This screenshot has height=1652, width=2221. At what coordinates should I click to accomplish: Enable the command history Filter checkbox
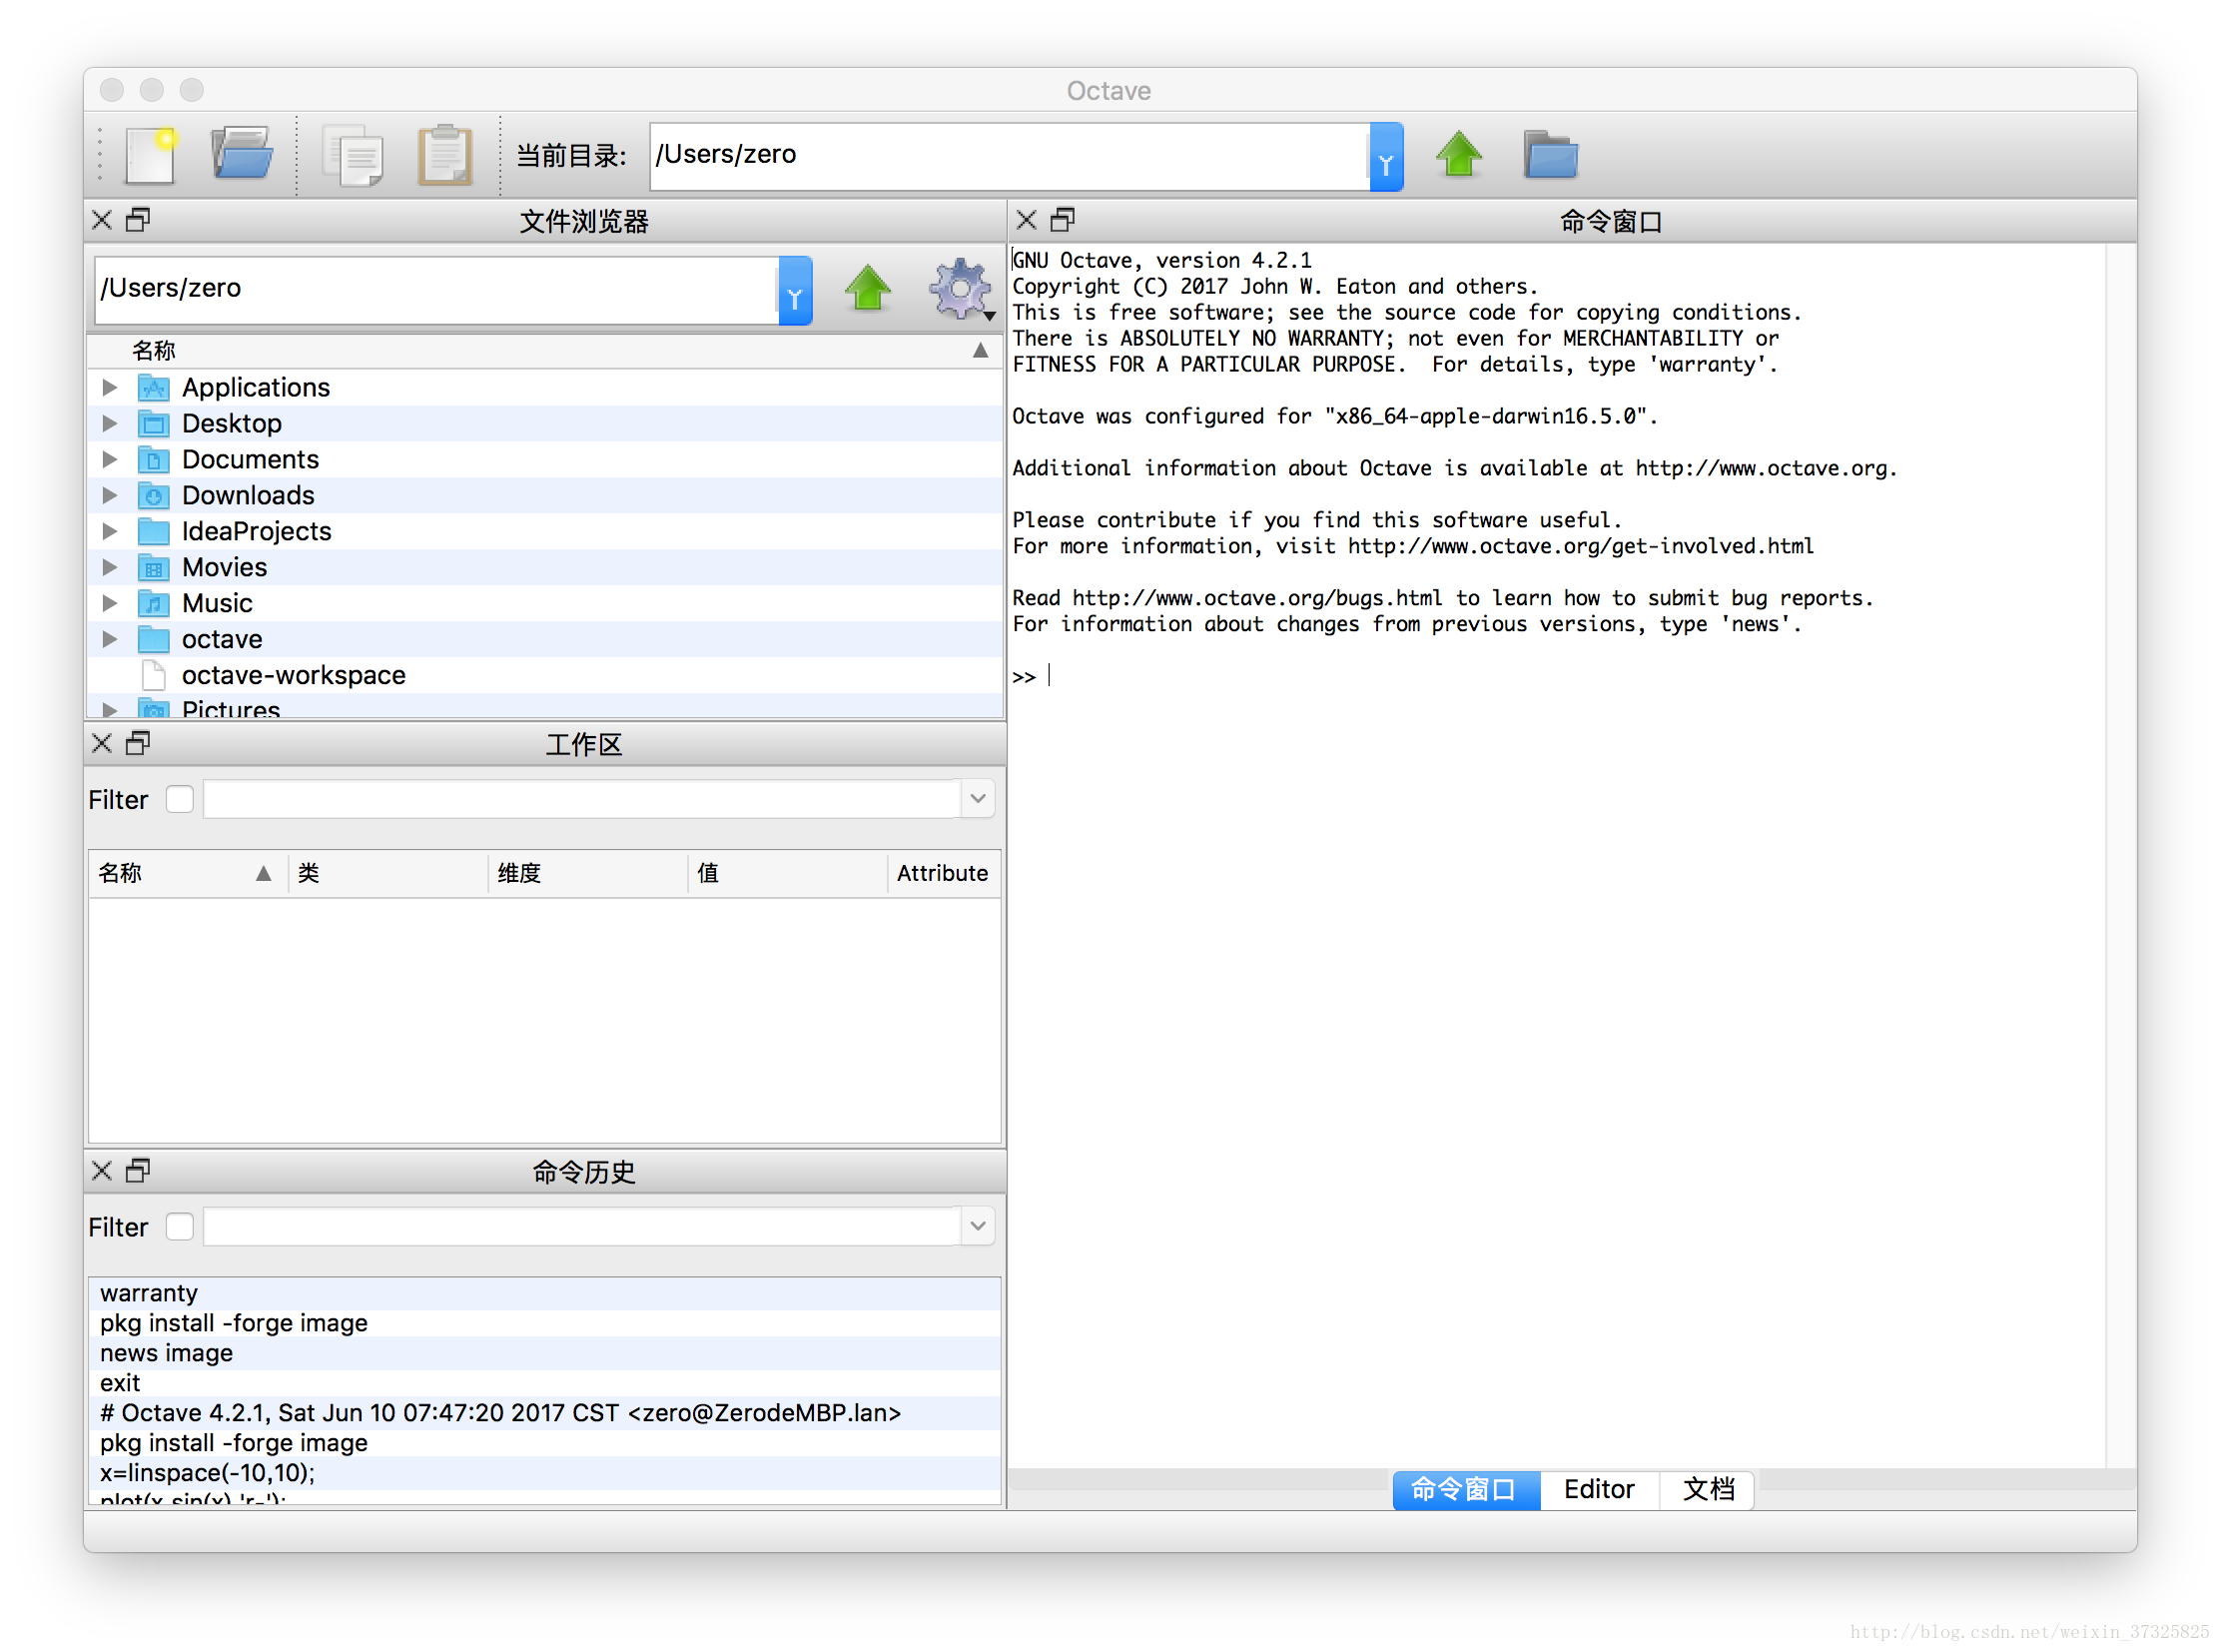click(180, 1227)
